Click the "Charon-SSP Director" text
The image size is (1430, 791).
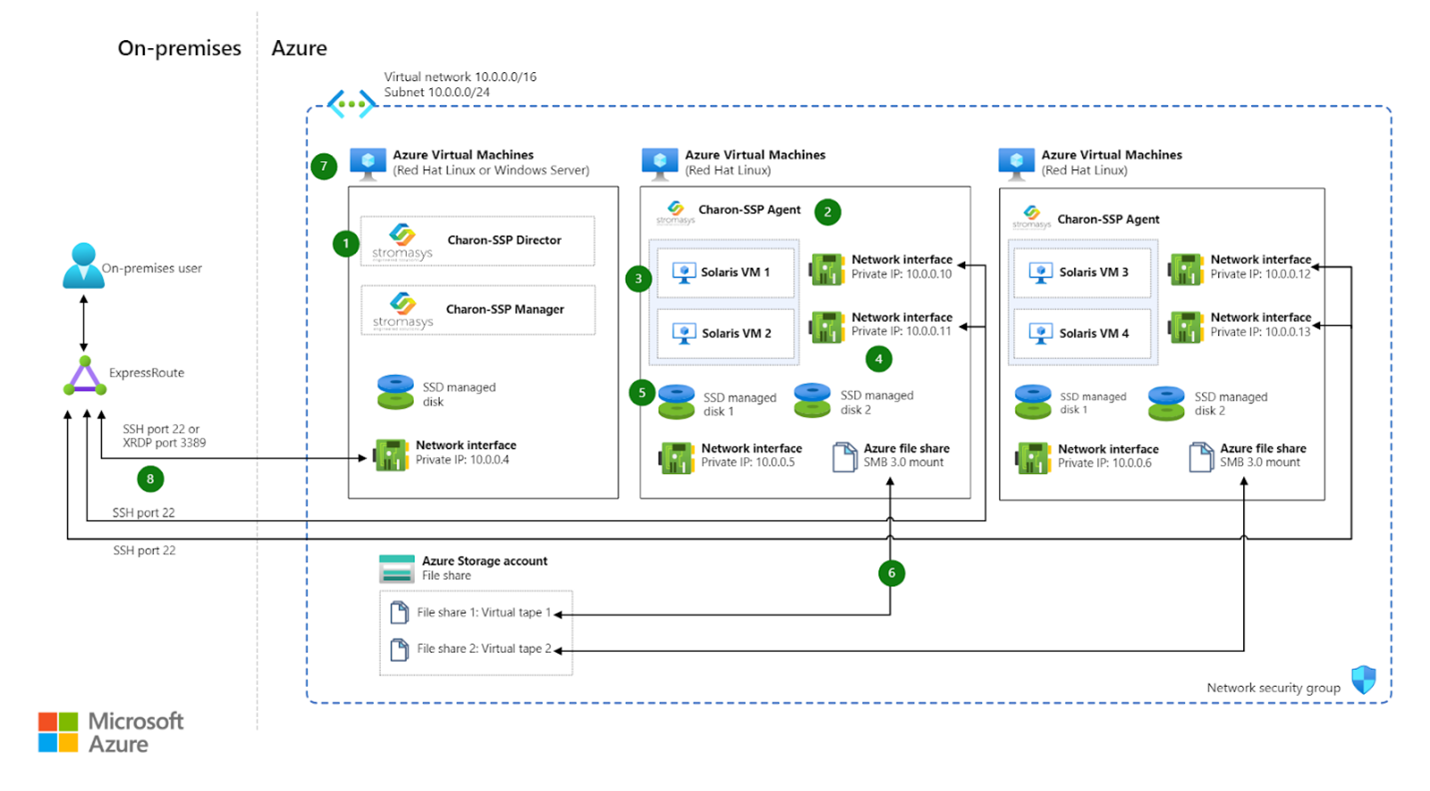[x=505, y=240]
